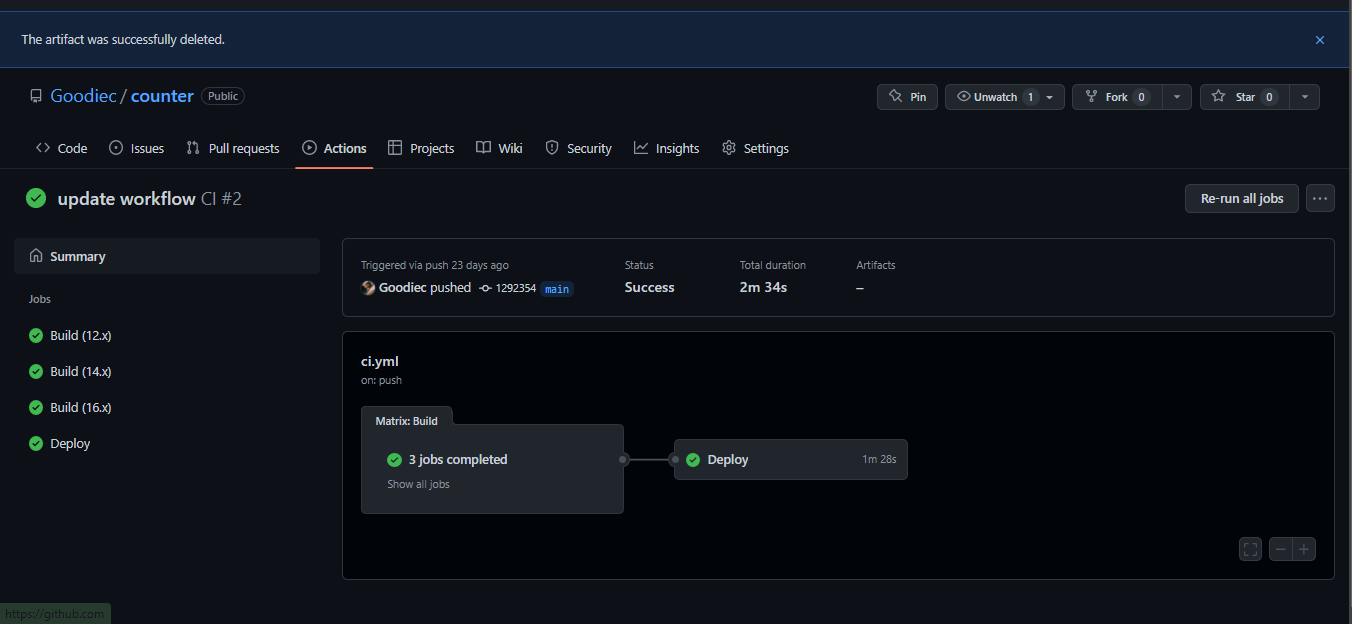Zoom out the workflow graph

tap(1281, 549)
